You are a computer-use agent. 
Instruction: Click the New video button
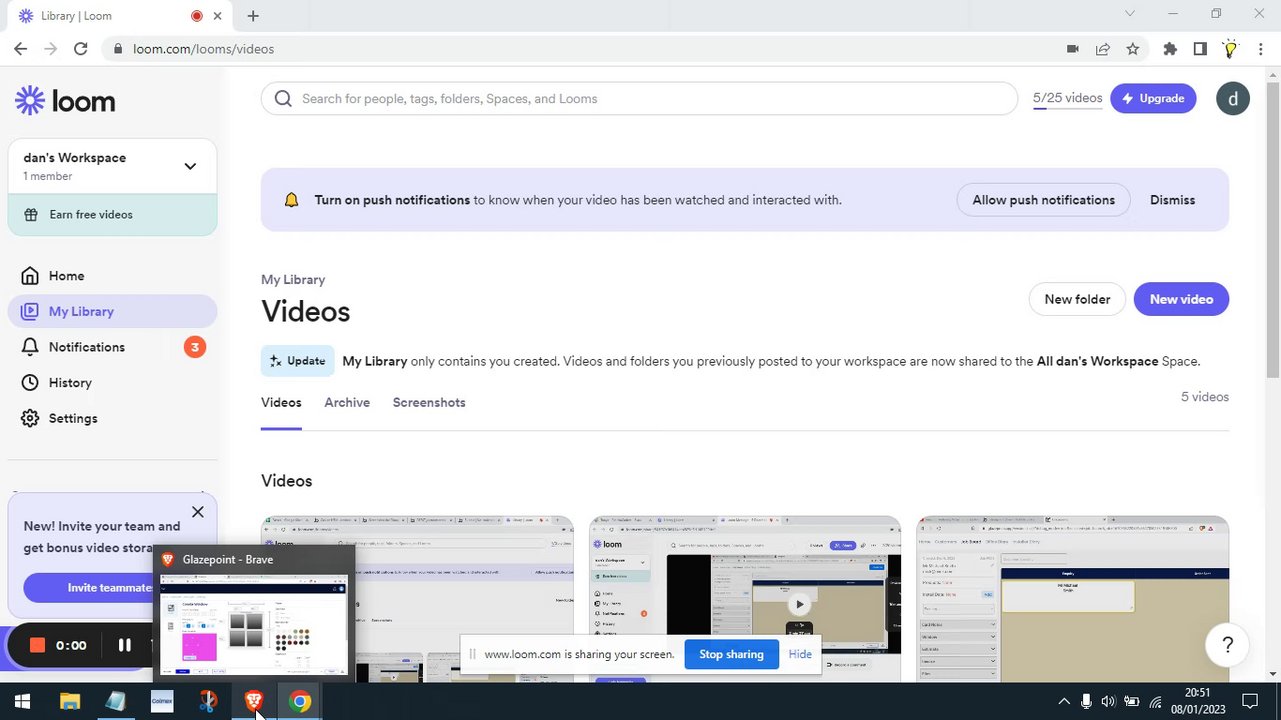point(1181,299)
